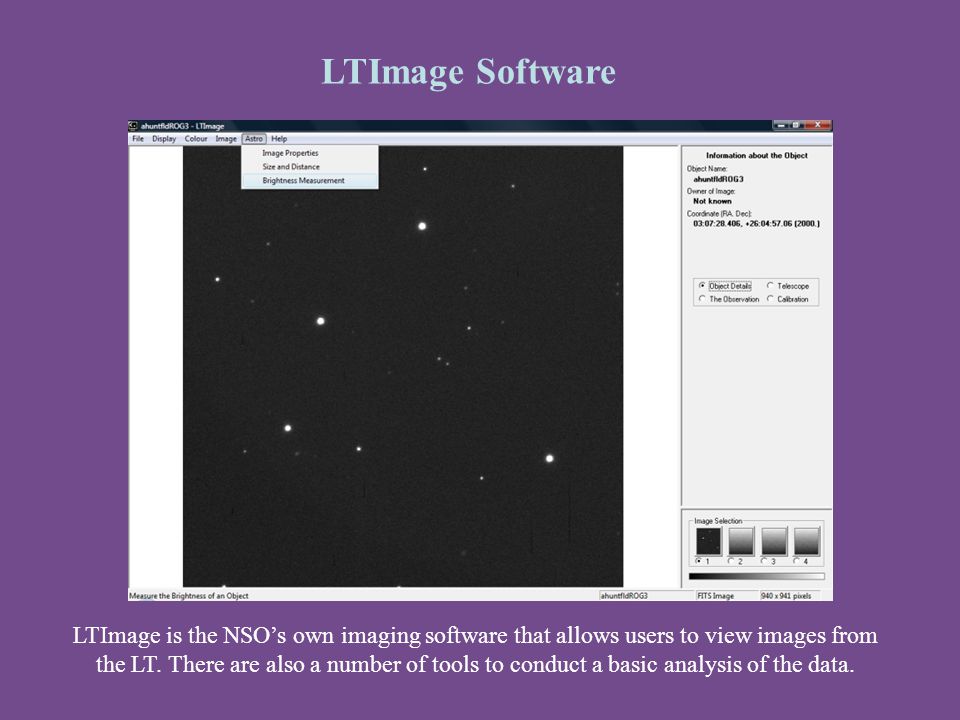Select image 2 radio button

[x=731, y=561]
